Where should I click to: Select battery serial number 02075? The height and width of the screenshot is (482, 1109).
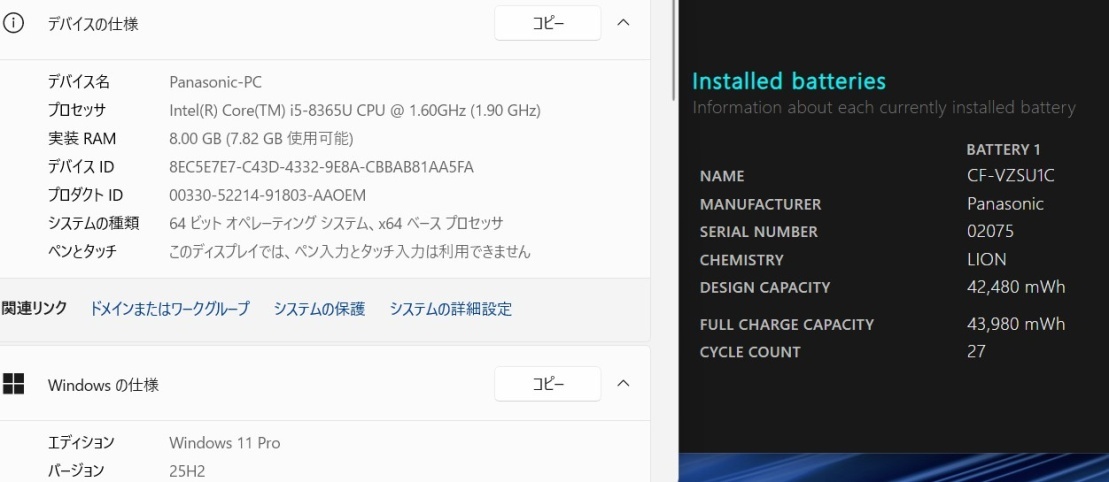pyautogui.click(x=990, y=231)
